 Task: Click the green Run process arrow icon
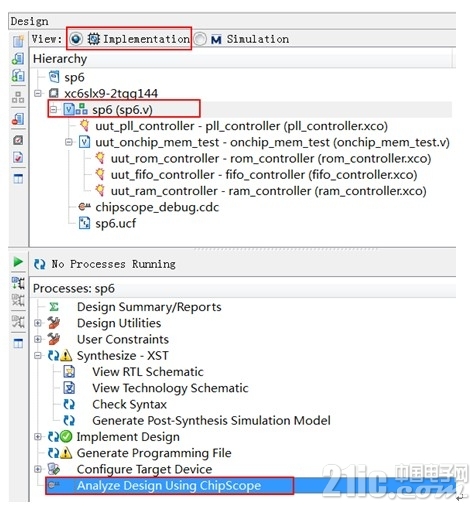[18, 262]
